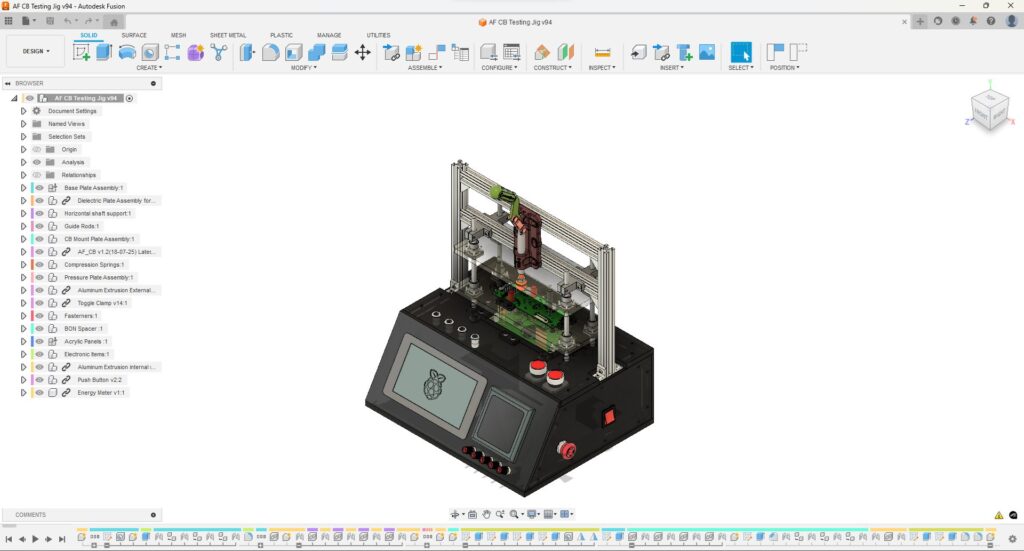Select the Fillet tool

point(270,52)
